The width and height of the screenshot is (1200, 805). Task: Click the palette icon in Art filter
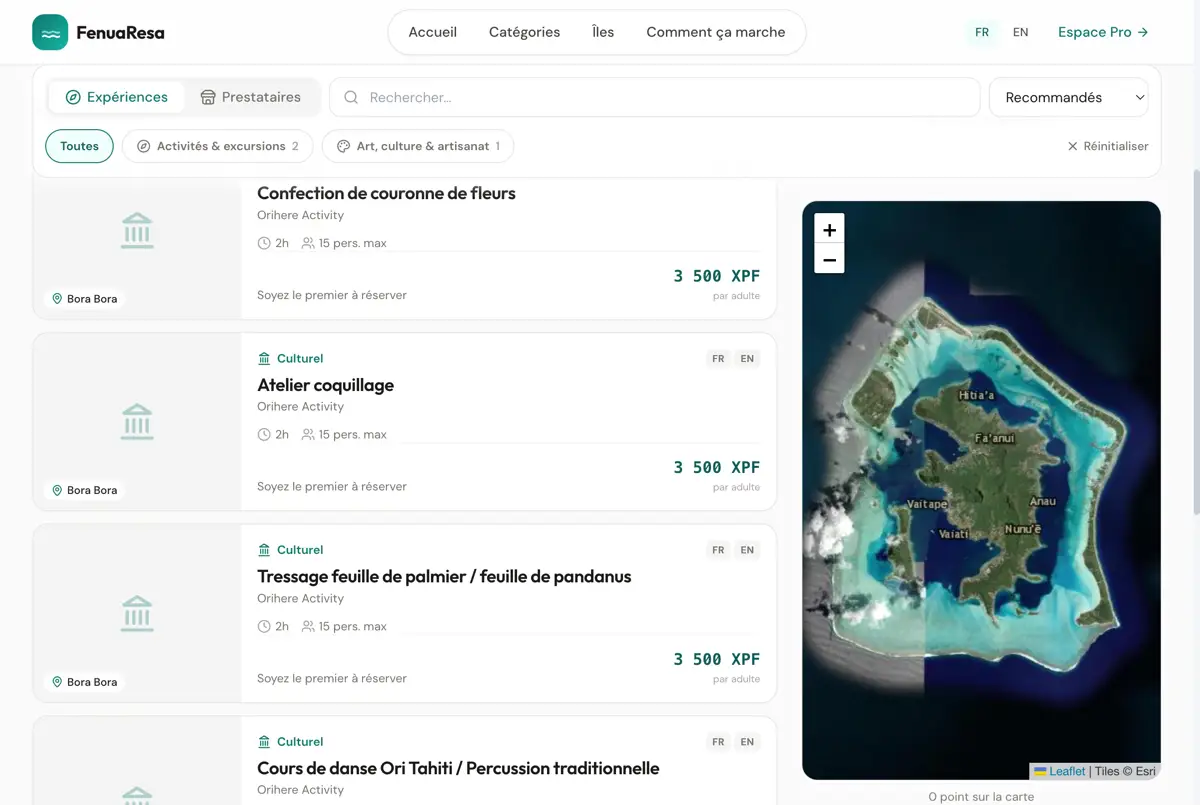coord(343,146)
